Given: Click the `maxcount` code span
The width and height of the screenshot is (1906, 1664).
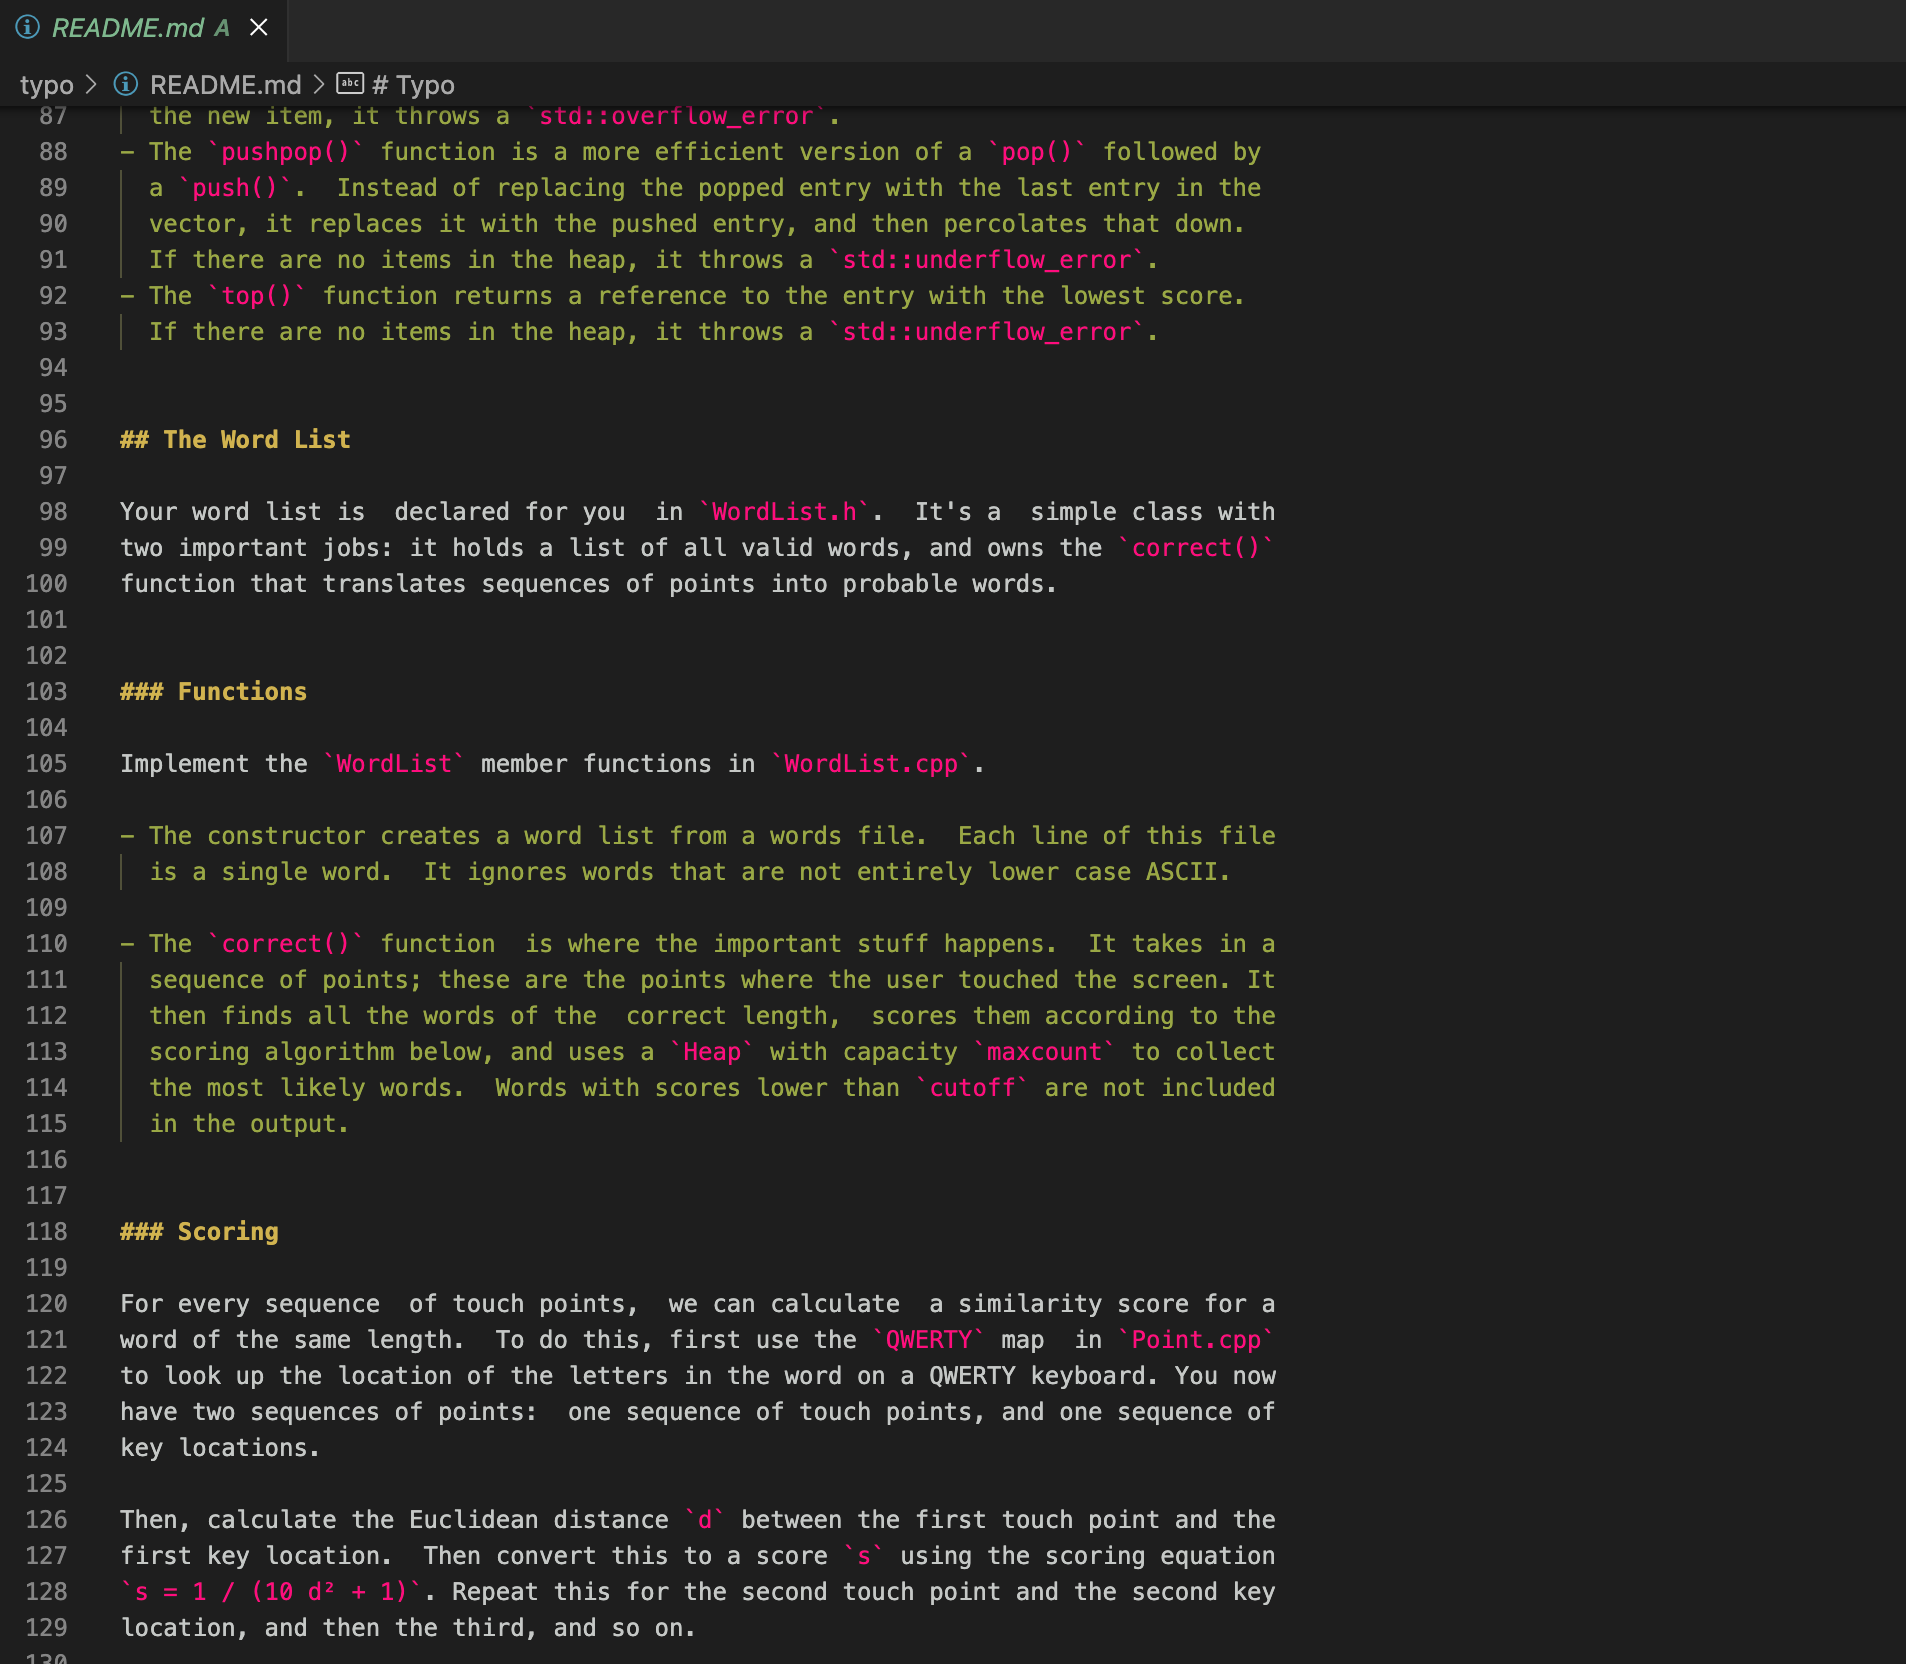Looking at the screenshot, I should (x=1044, y=1052).
